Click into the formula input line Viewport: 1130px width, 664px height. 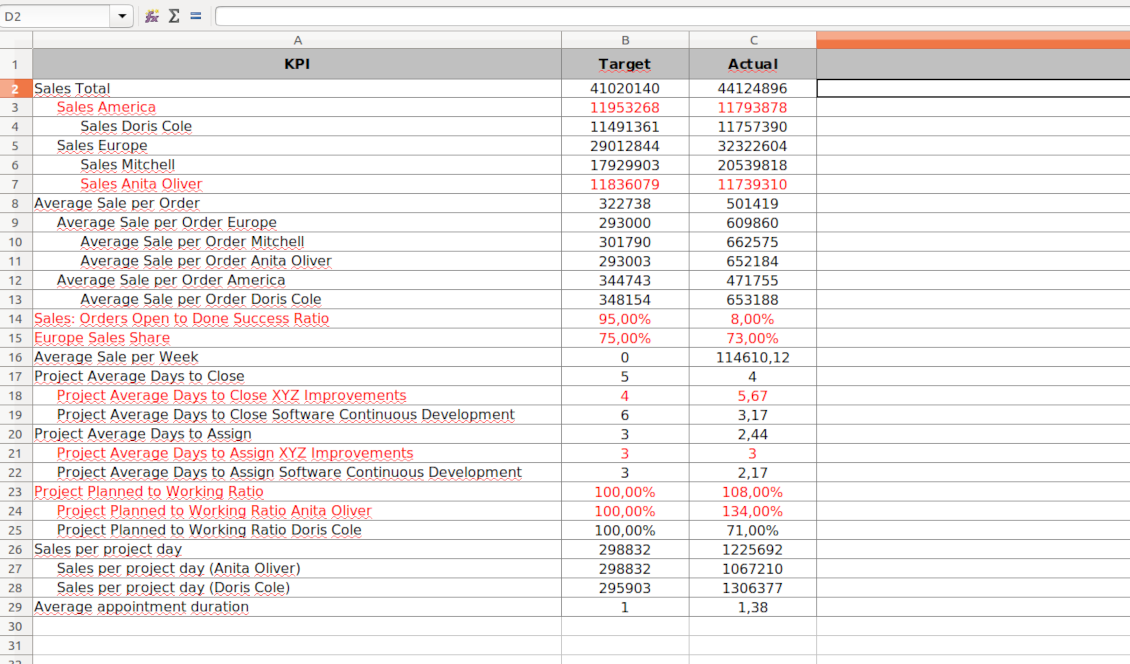pyautogui.click(x=672, y=16)
